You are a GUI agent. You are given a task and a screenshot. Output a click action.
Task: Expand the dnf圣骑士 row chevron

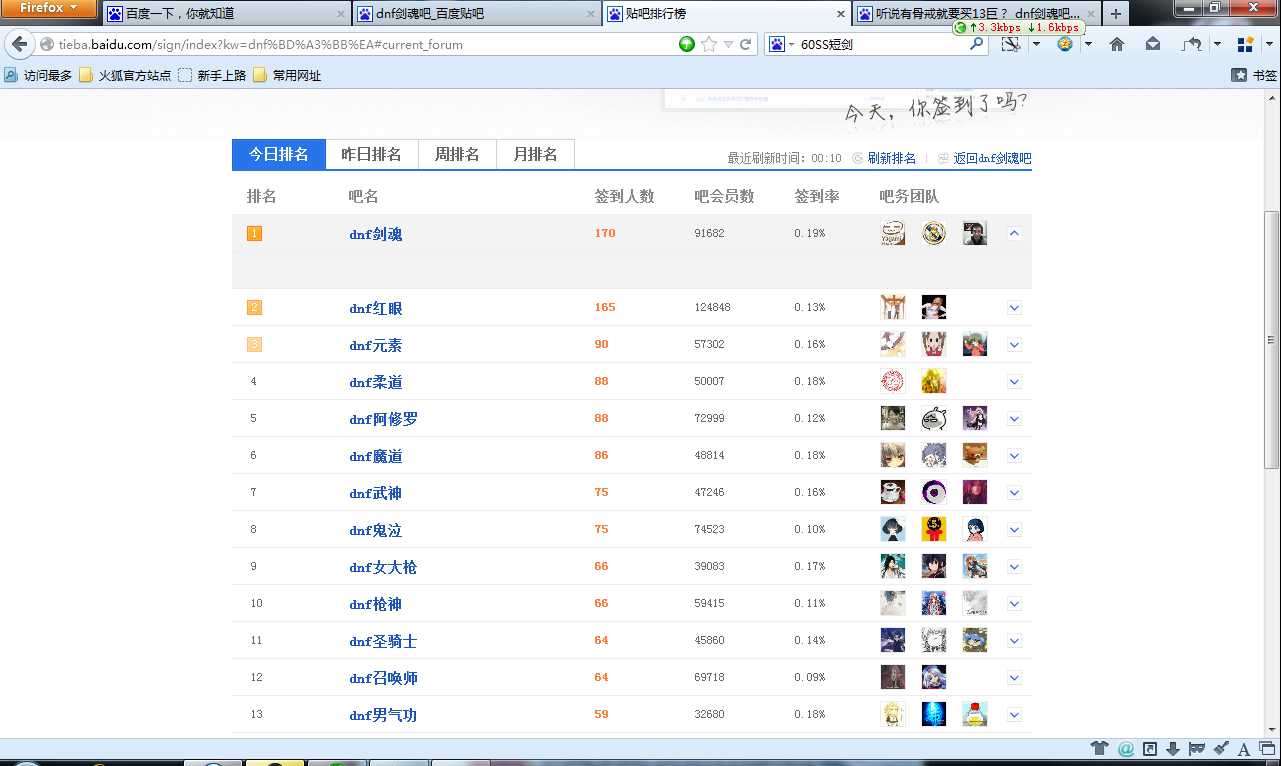coord(1014,641)
